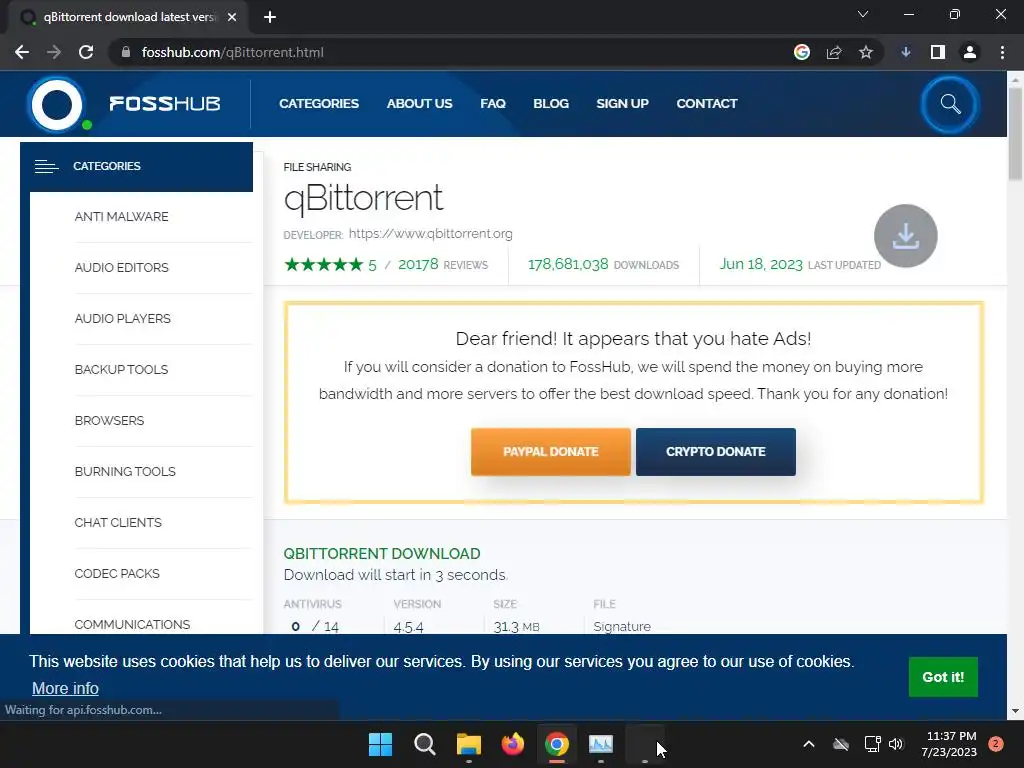
Task: Select the BROWSERS category
Action: [109, 421]
